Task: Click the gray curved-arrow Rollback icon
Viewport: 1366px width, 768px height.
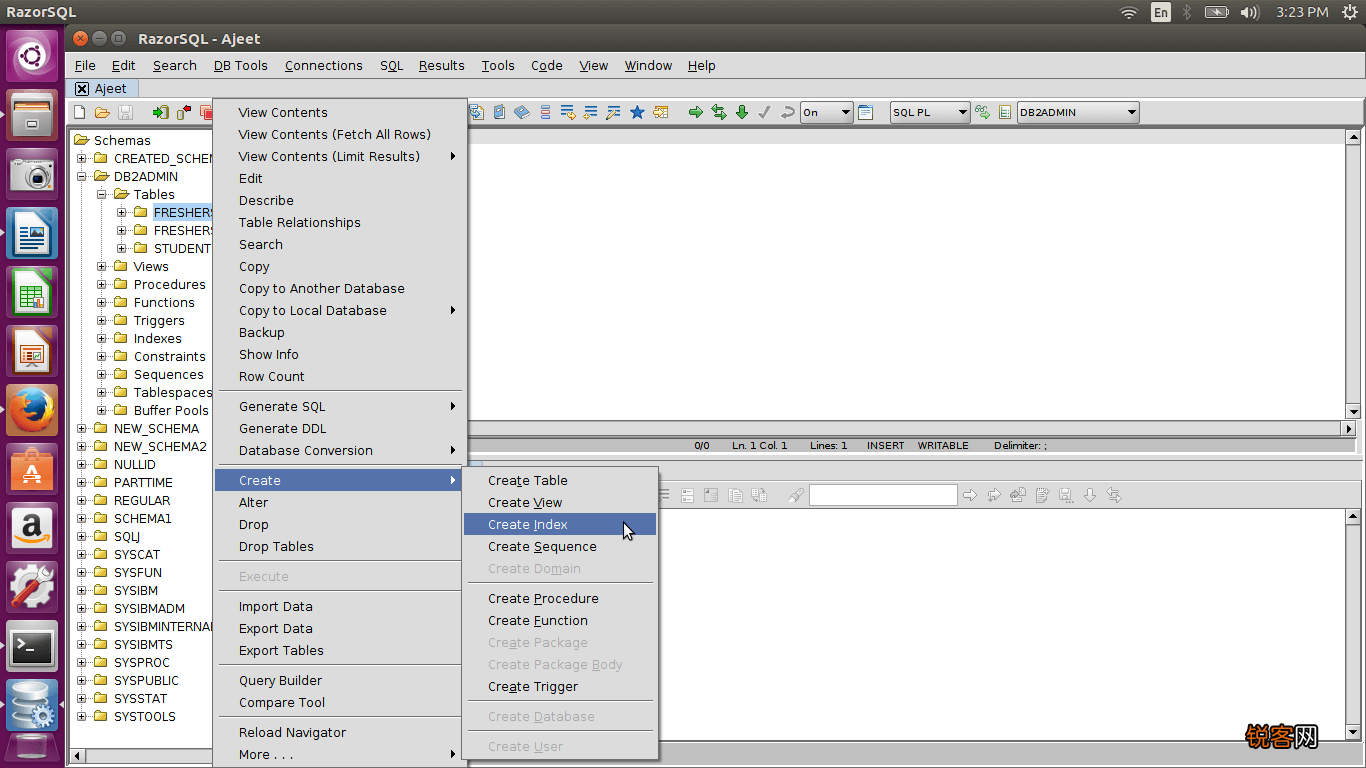Action: [788, 113]
